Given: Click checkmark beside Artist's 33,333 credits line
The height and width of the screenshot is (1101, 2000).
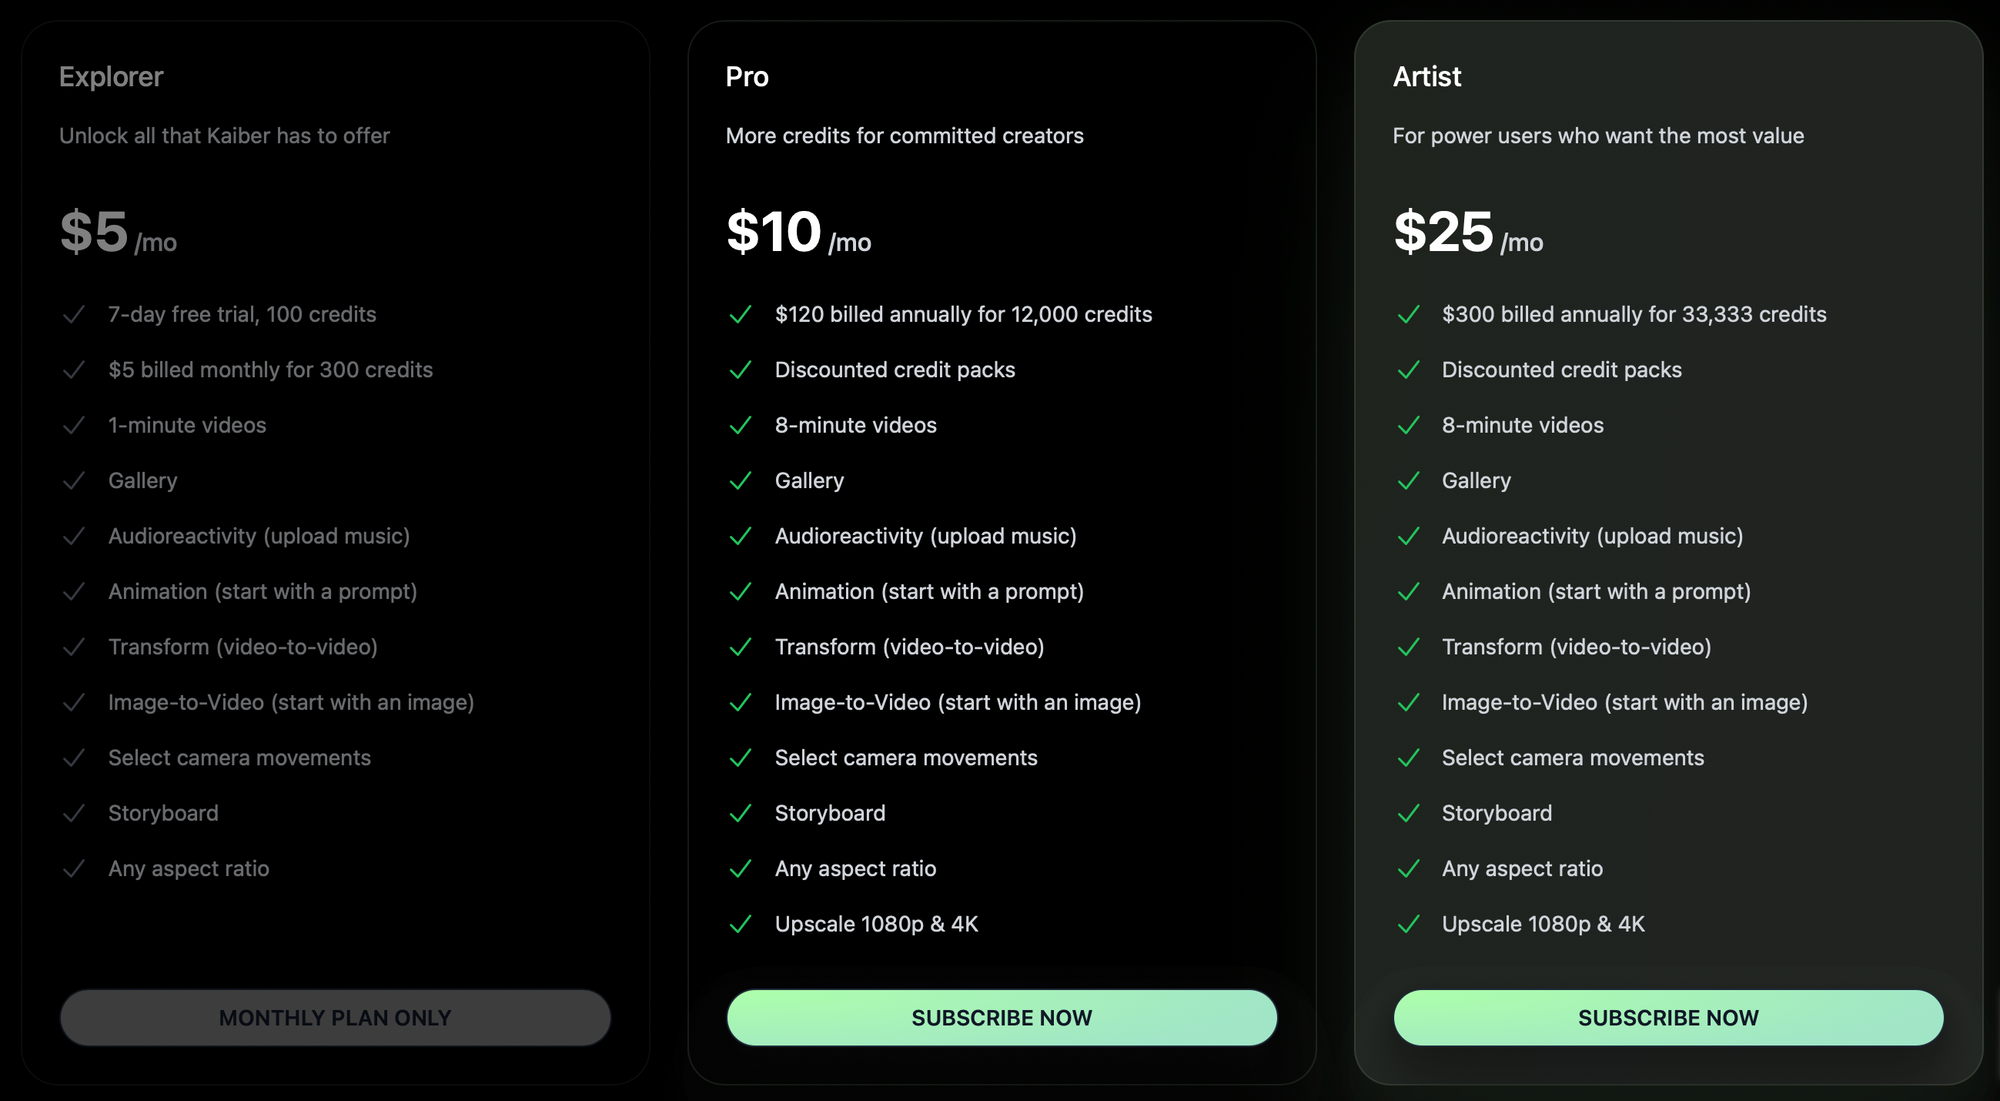Looking at the screenshot, I should click(1408, 315).
